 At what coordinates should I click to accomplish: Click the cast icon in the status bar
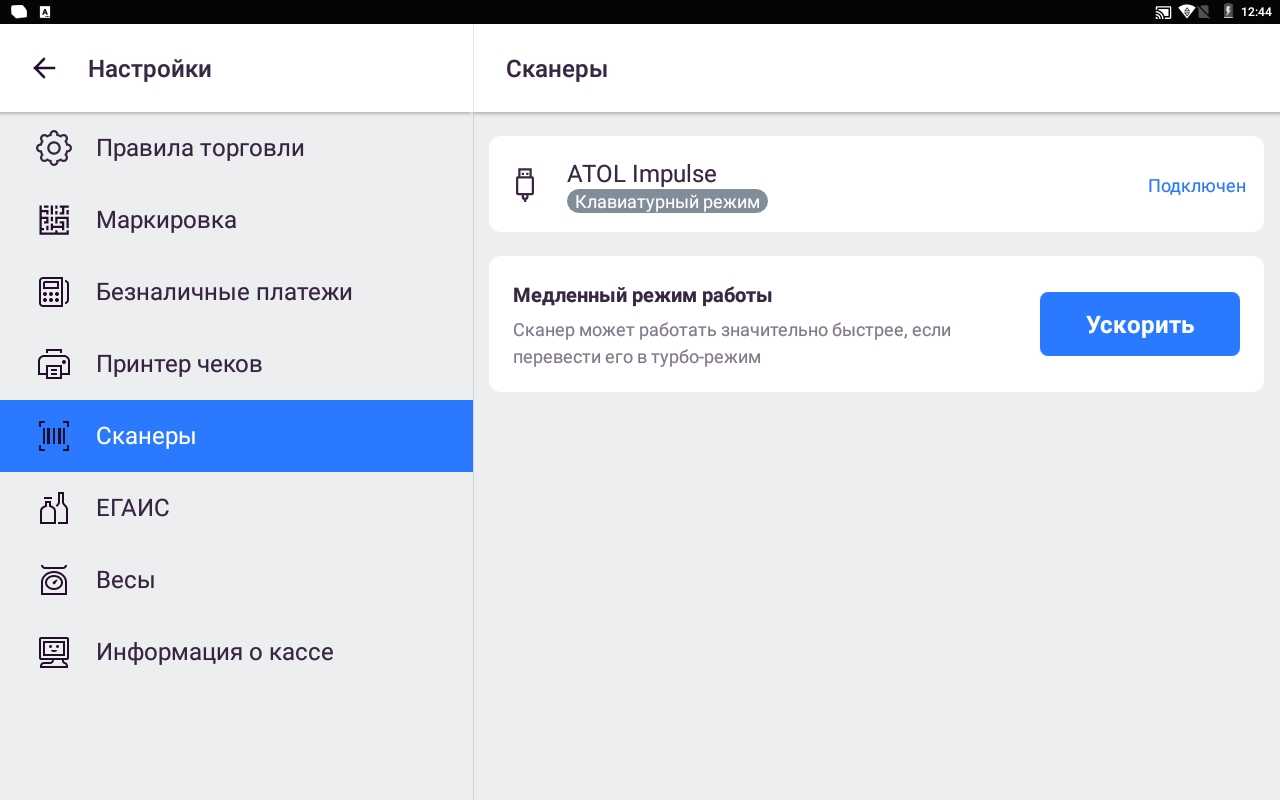1163,12
